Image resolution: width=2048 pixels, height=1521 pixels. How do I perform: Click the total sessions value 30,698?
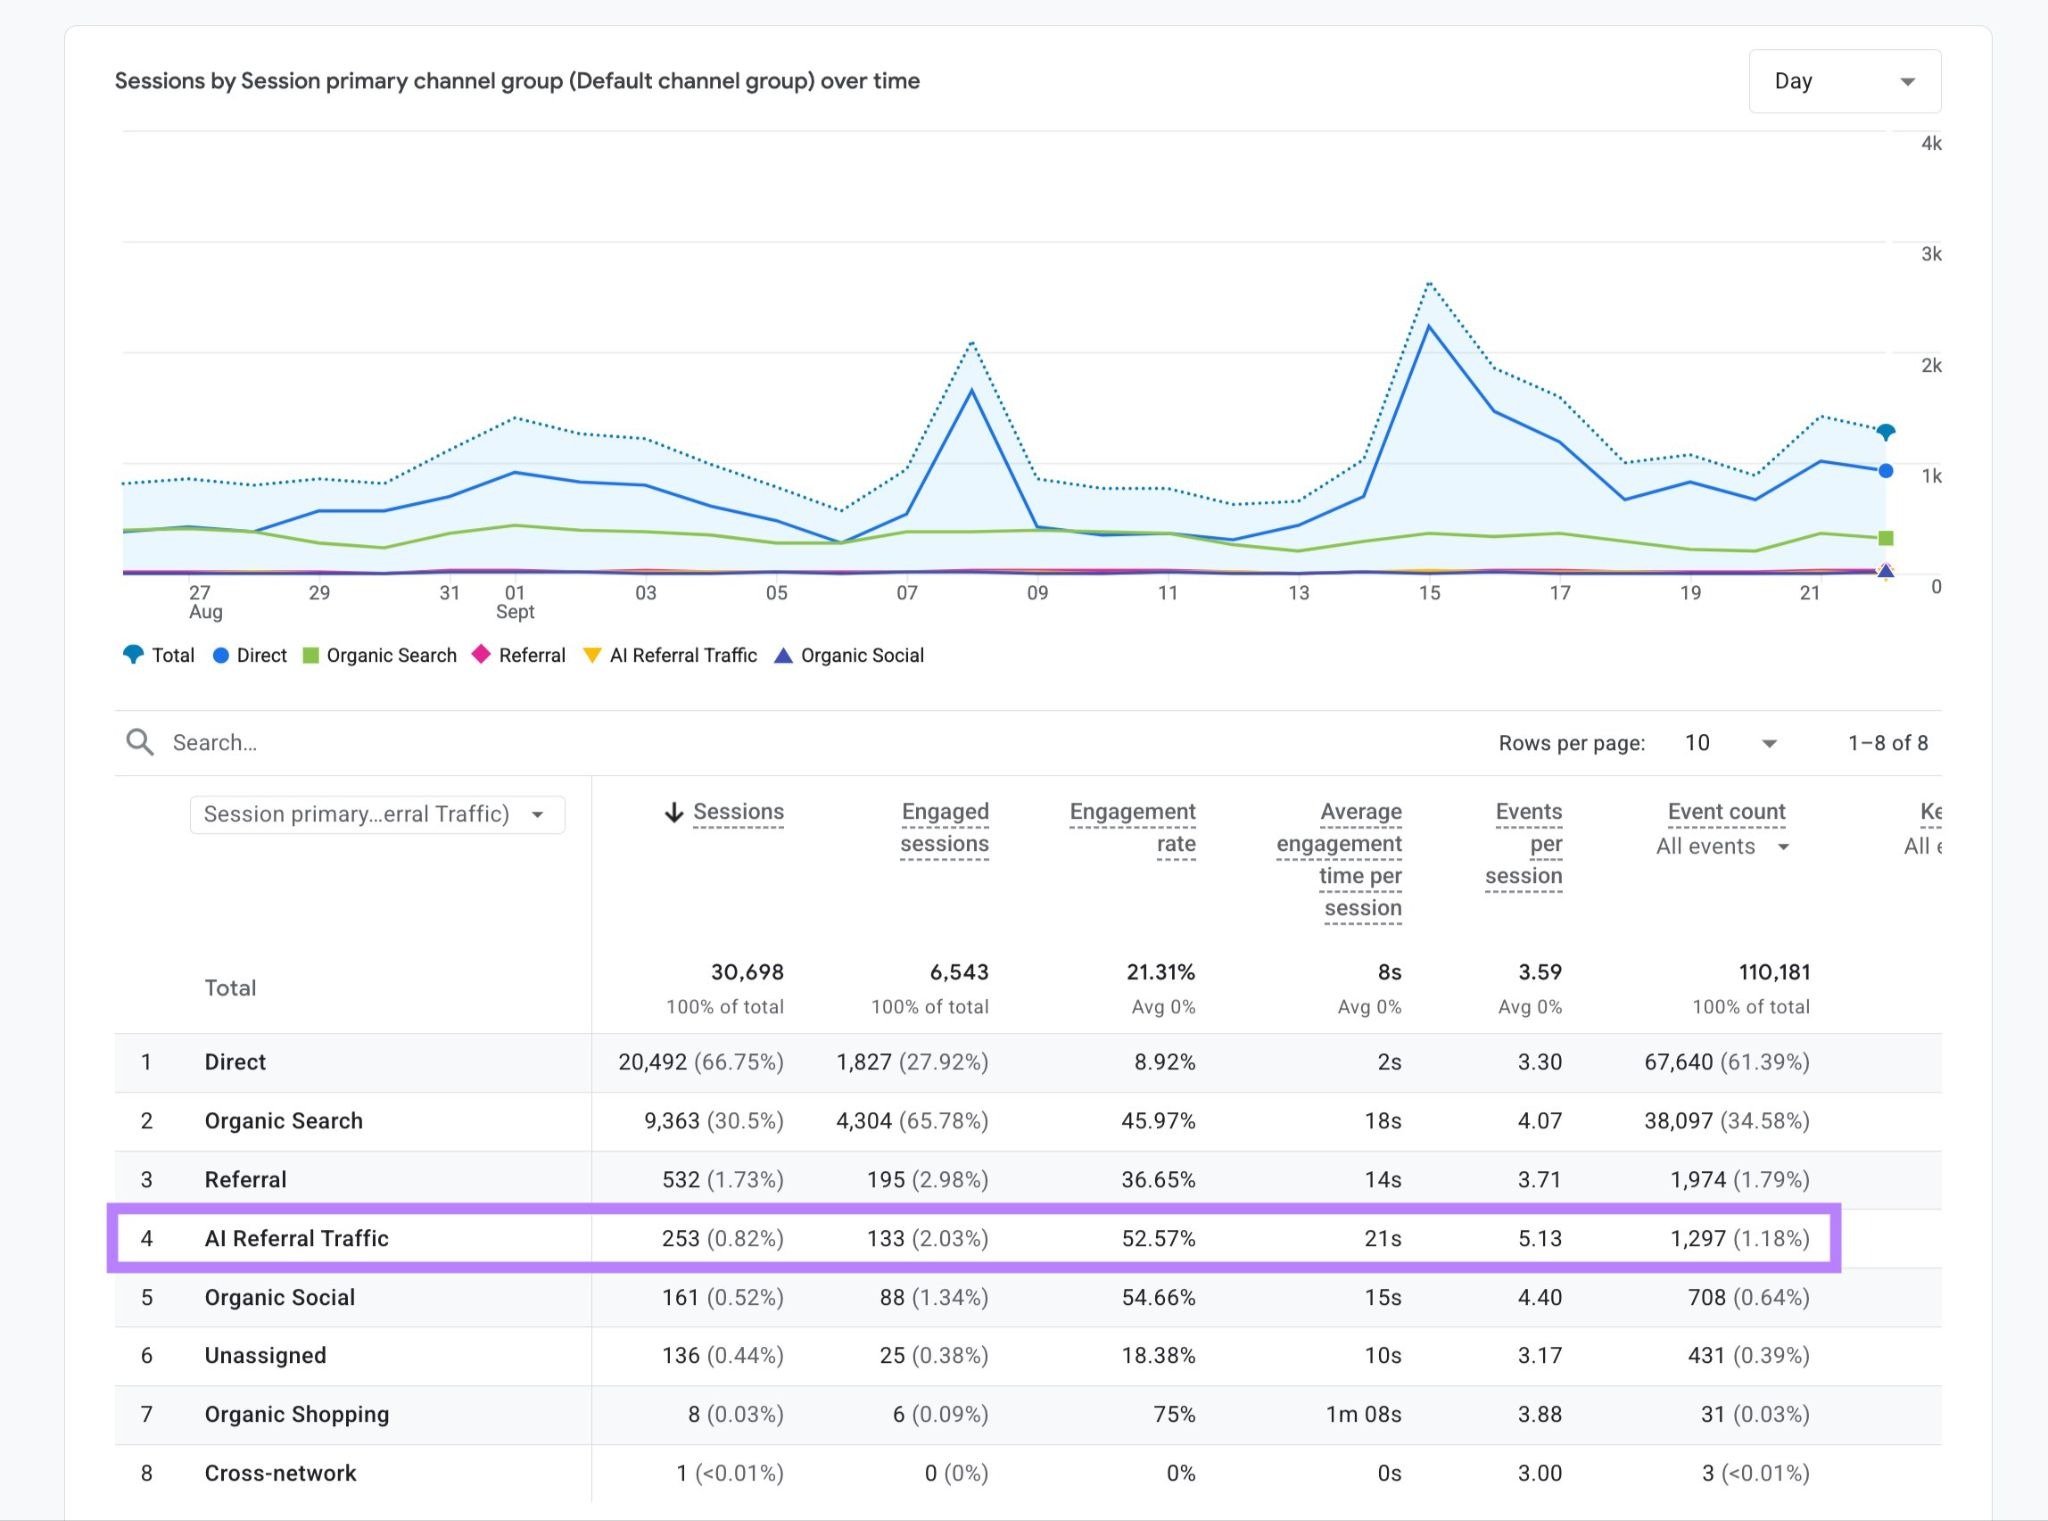click(747, 972)
